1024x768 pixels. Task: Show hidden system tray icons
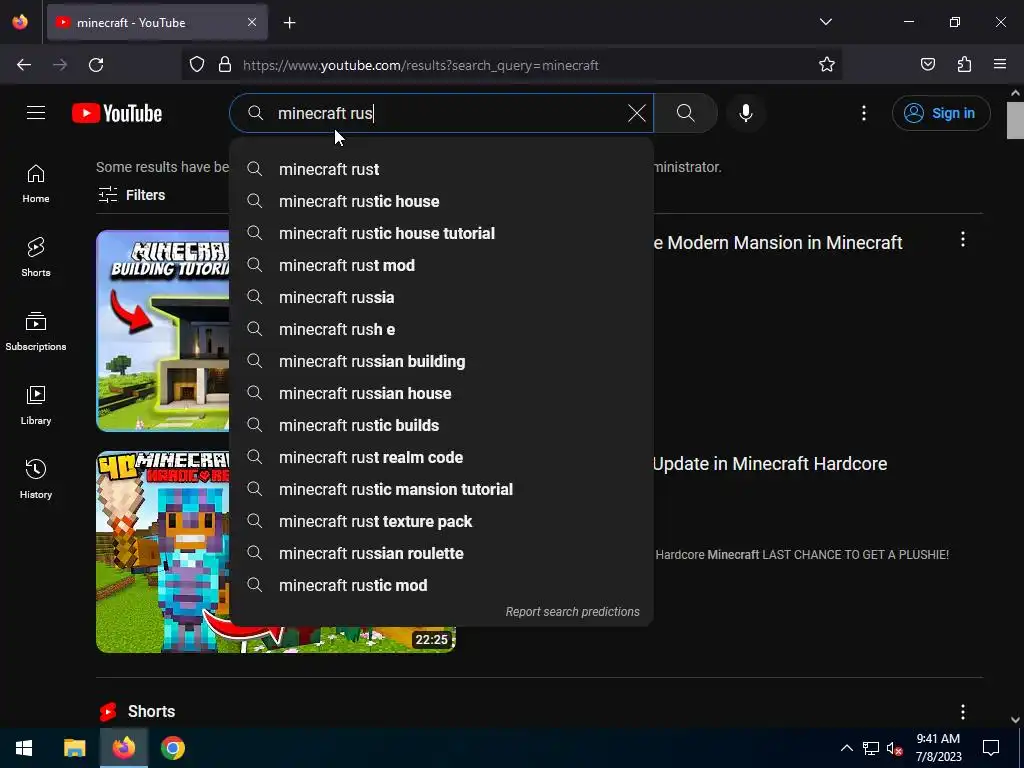click(846, 748)
